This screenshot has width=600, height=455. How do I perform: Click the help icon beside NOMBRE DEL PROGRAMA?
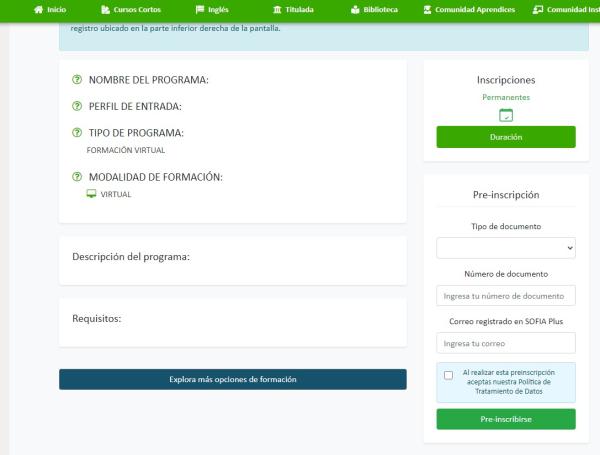(77, 79)
